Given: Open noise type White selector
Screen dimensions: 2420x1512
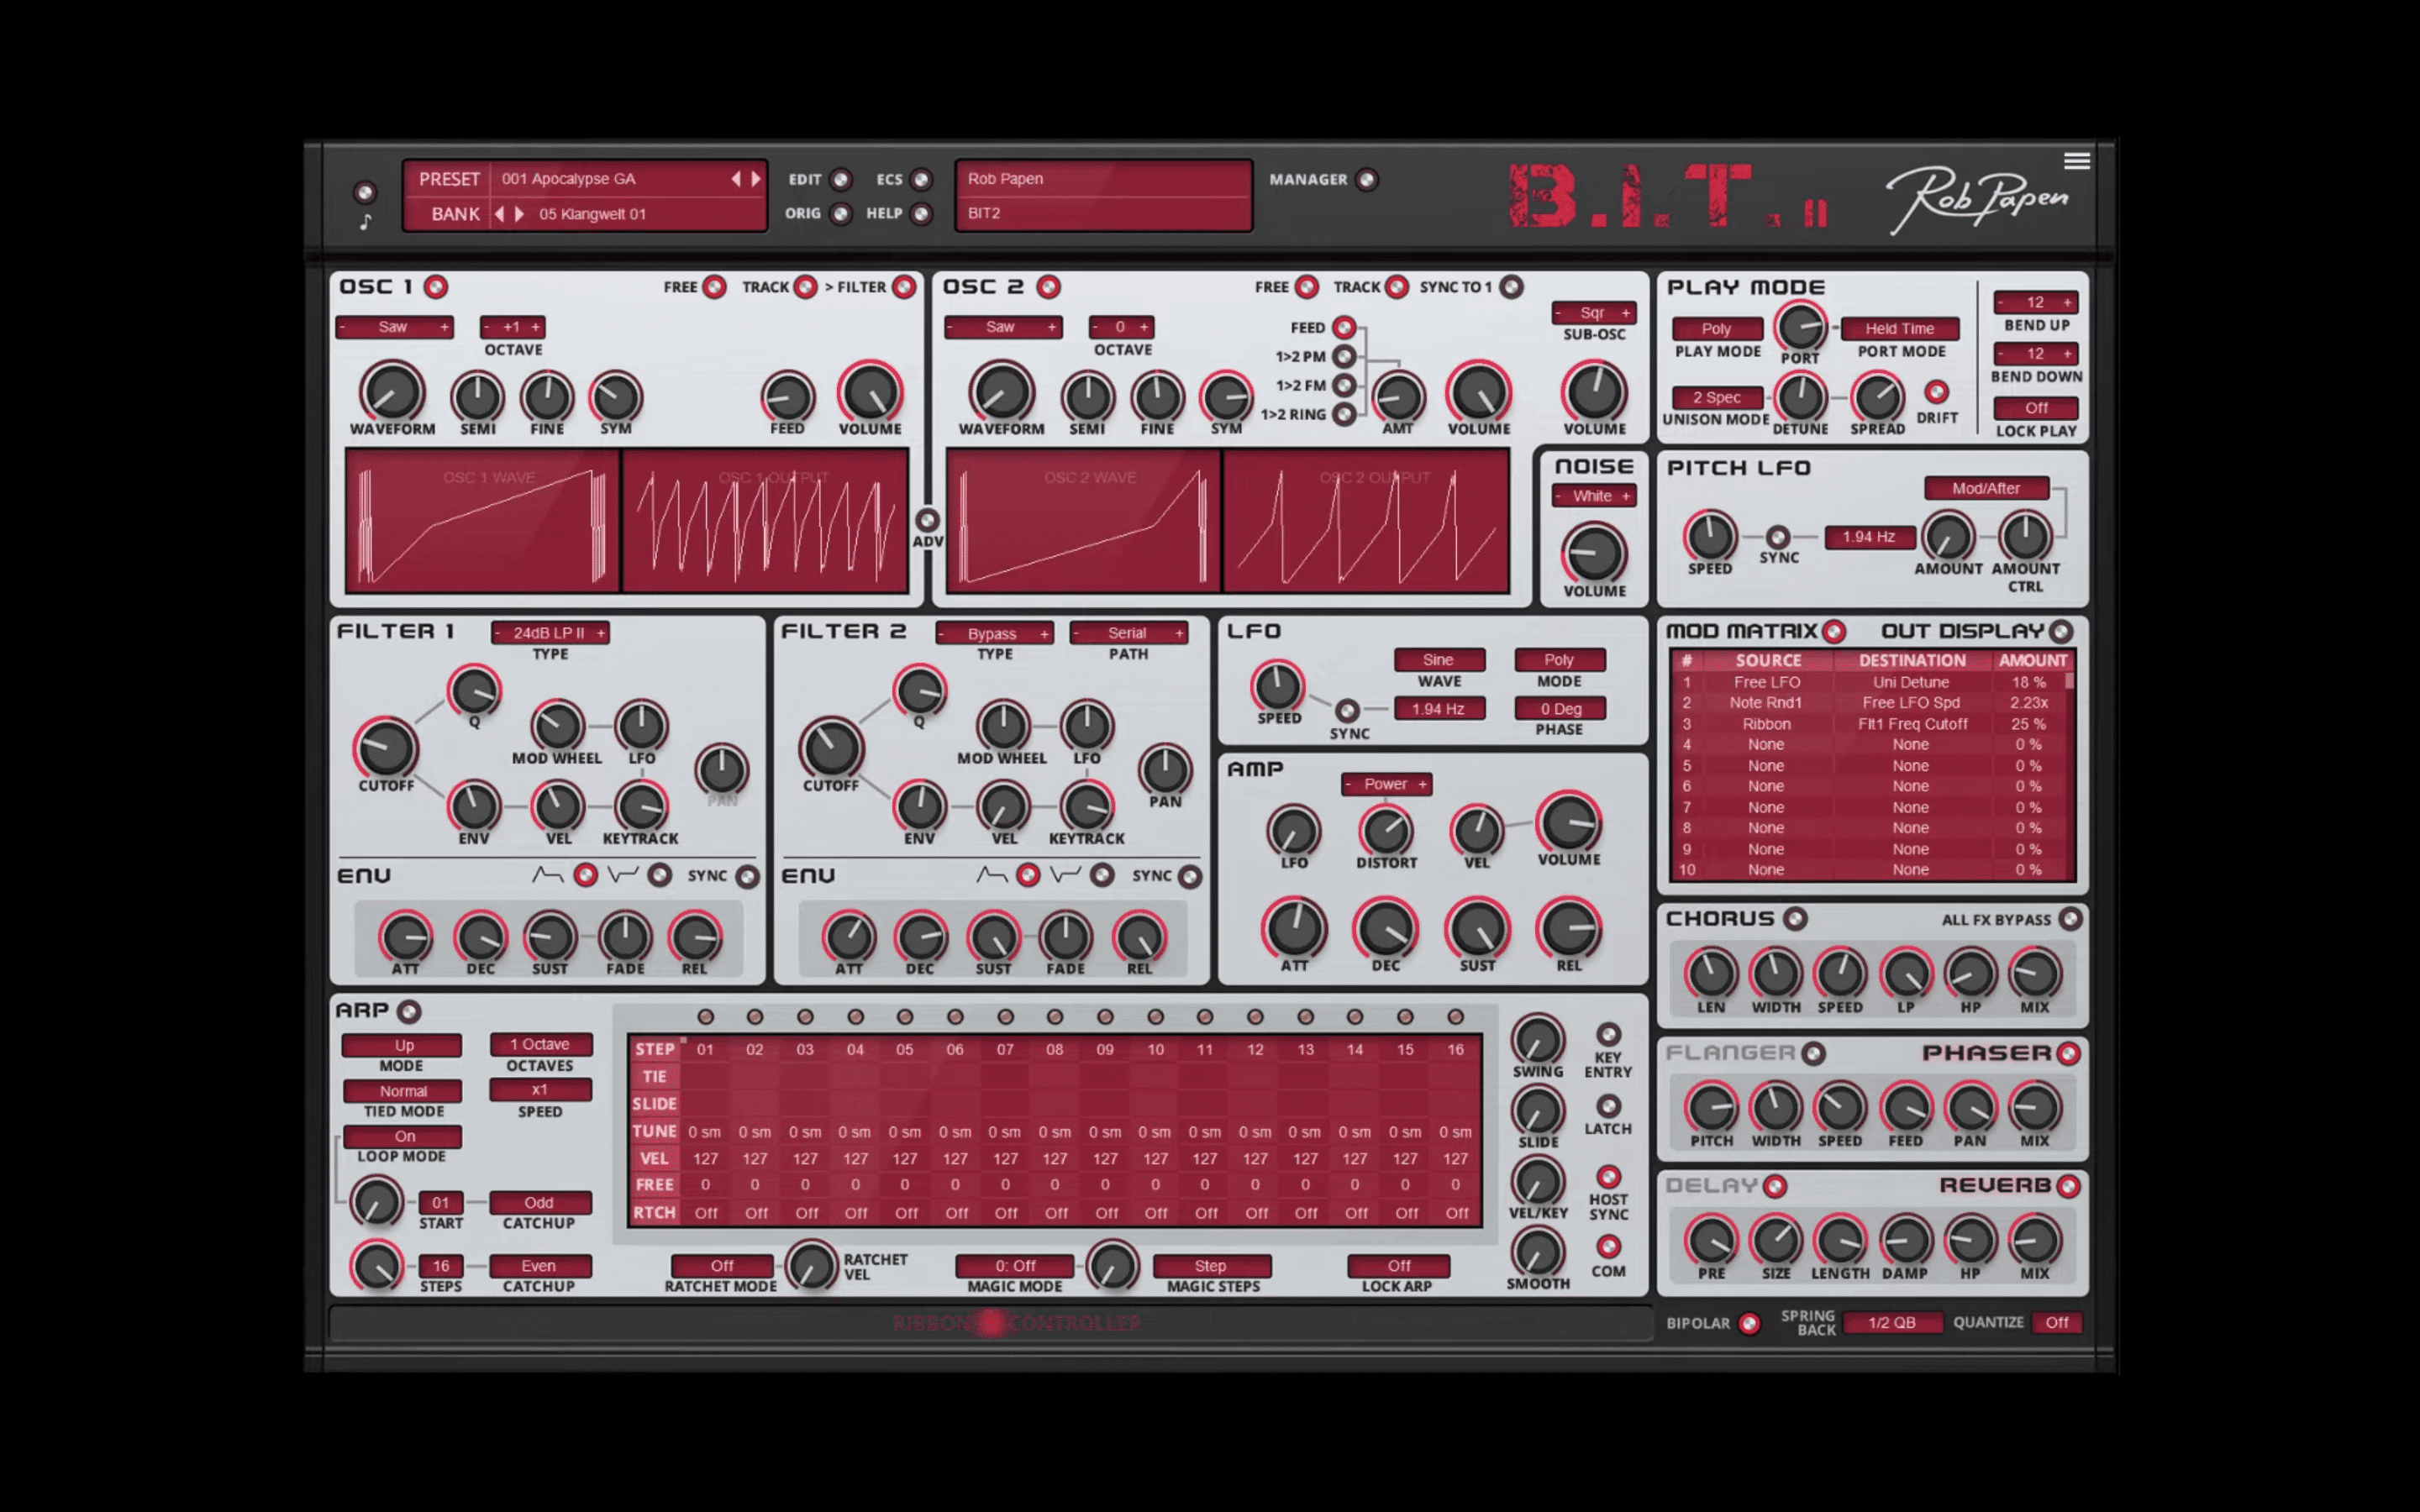Looking at the screenshot, I should [1593, 496].
